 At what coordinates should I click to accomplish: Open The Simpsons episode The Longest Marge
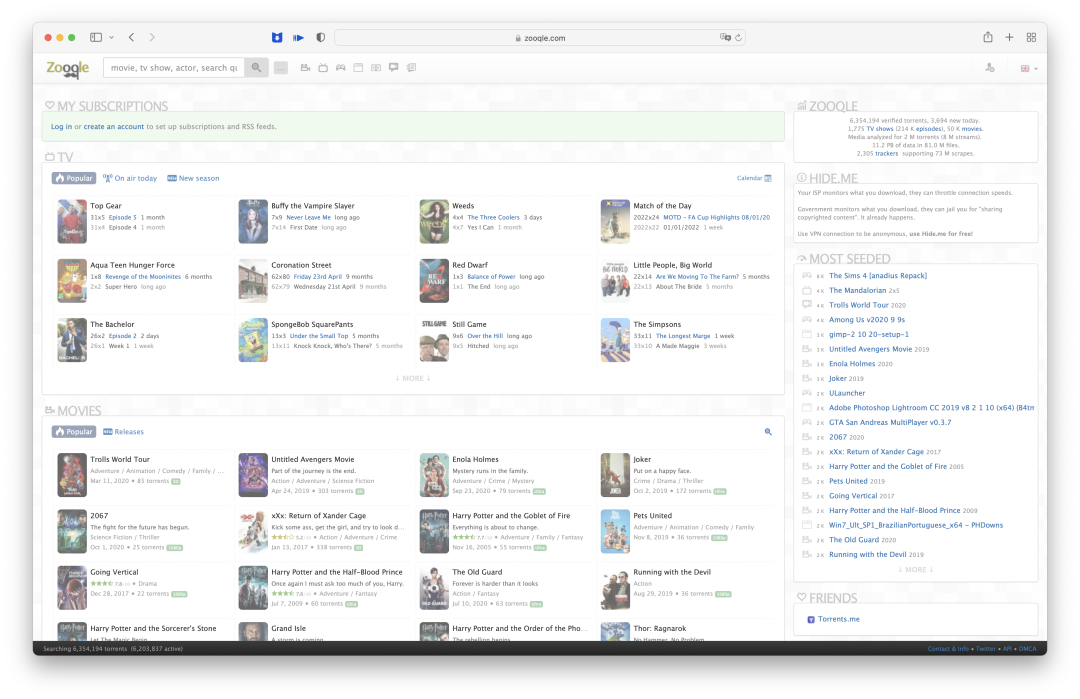click(x=683, y=336)
